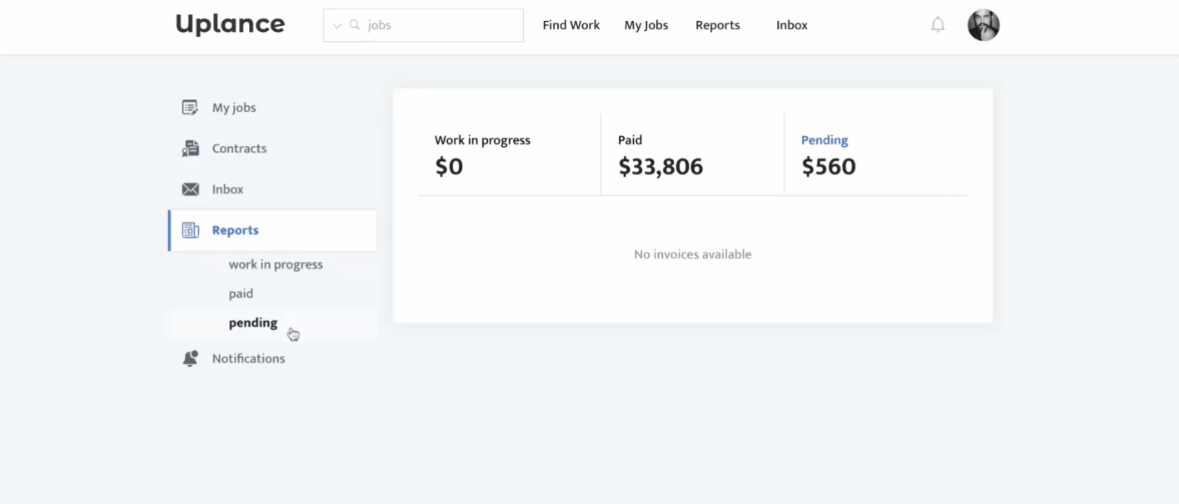Open the user profile avatar
This screenshot has width=1179, height=504.
click(x=983, y=25)
